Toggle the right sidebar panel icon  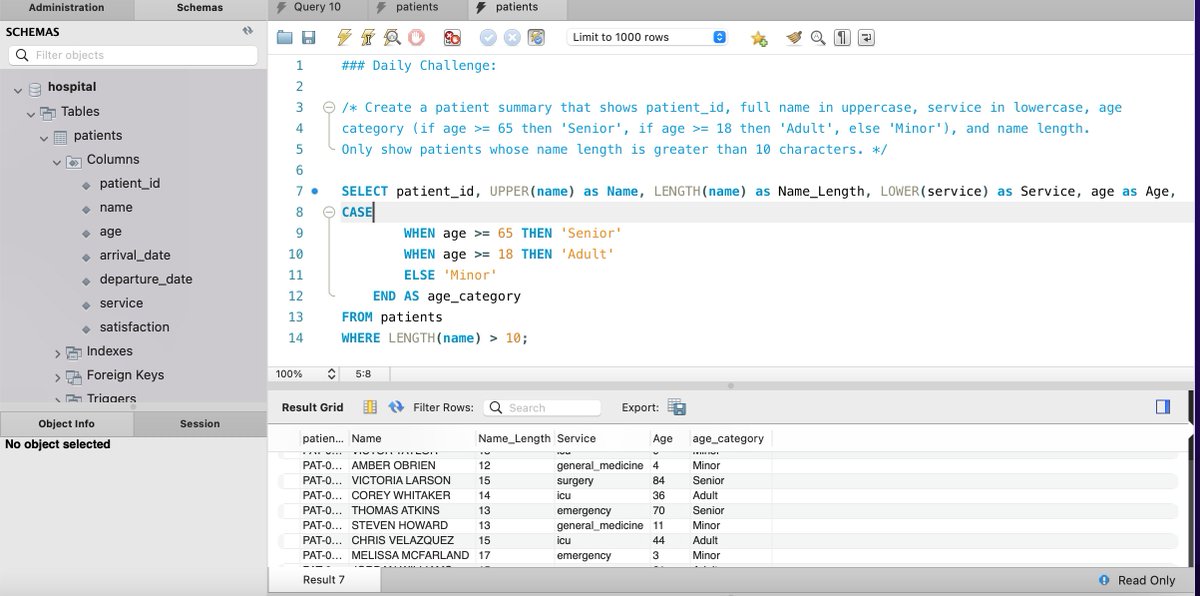point(1162,407)
